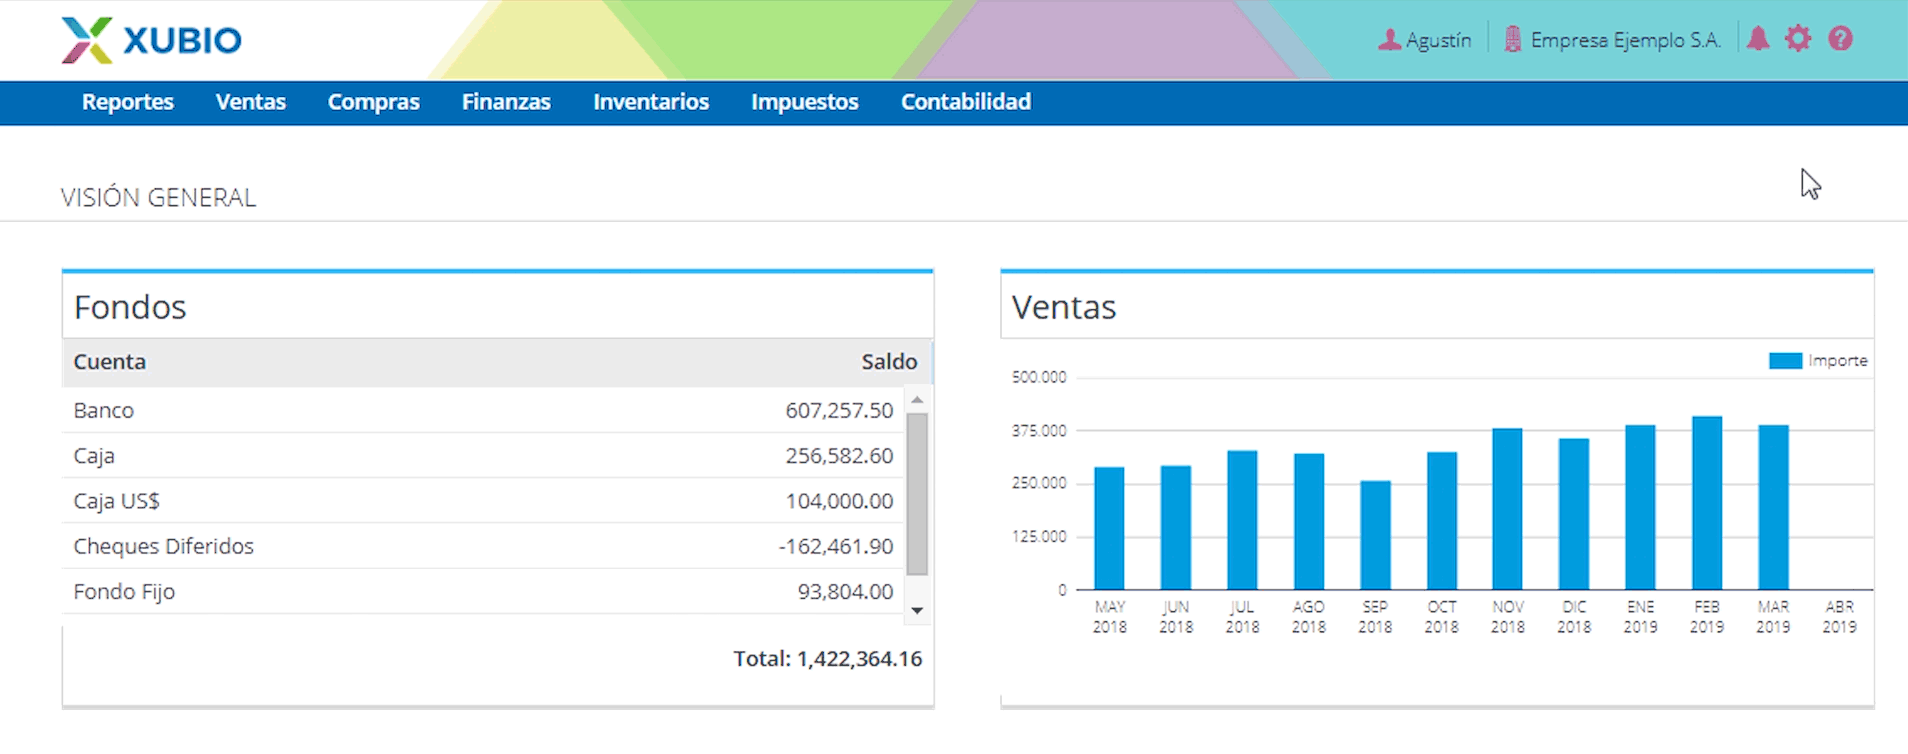Click the ENE 2019 sales bar

click(x=1640, y=507)
